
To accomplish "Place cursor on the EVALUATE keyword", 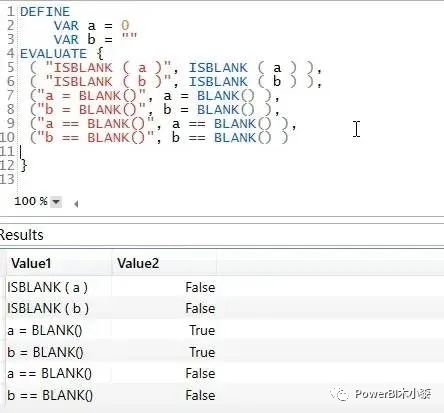I will pos(53,54).
